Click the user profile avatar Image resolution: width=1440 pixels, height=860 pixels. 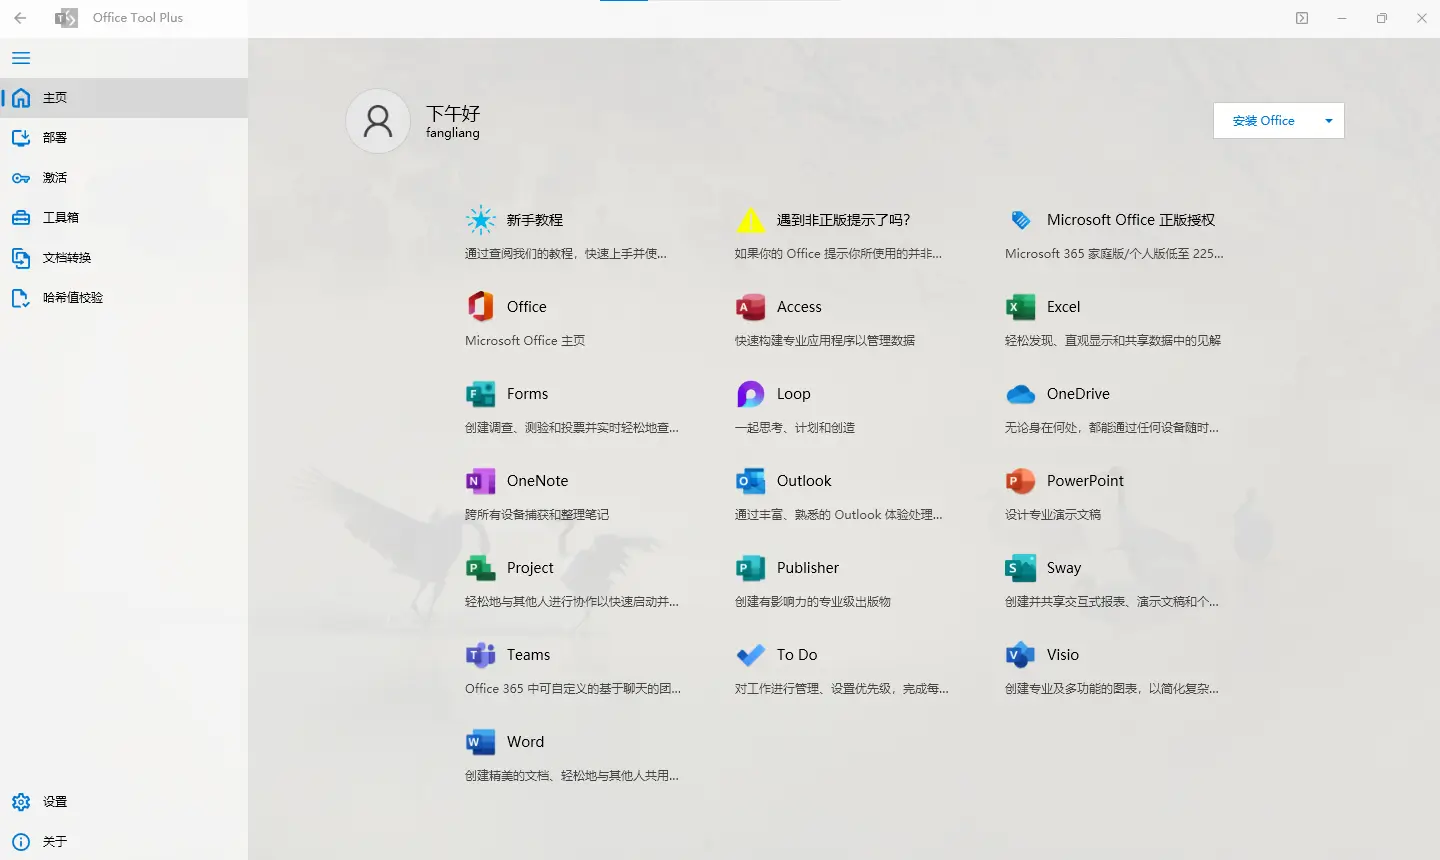pos(378,121)
